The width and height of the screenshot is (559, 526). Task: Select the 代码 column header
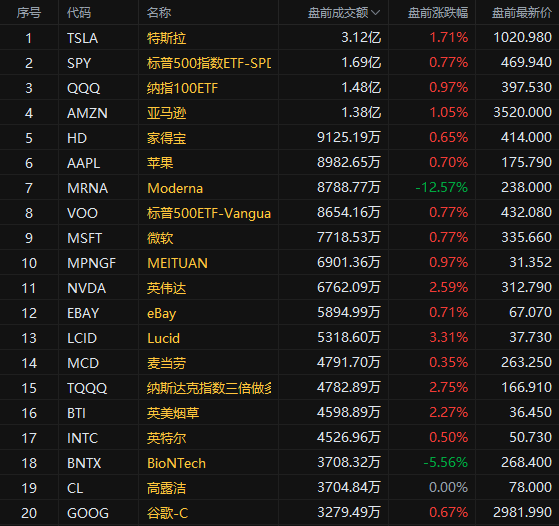(79, 13)
